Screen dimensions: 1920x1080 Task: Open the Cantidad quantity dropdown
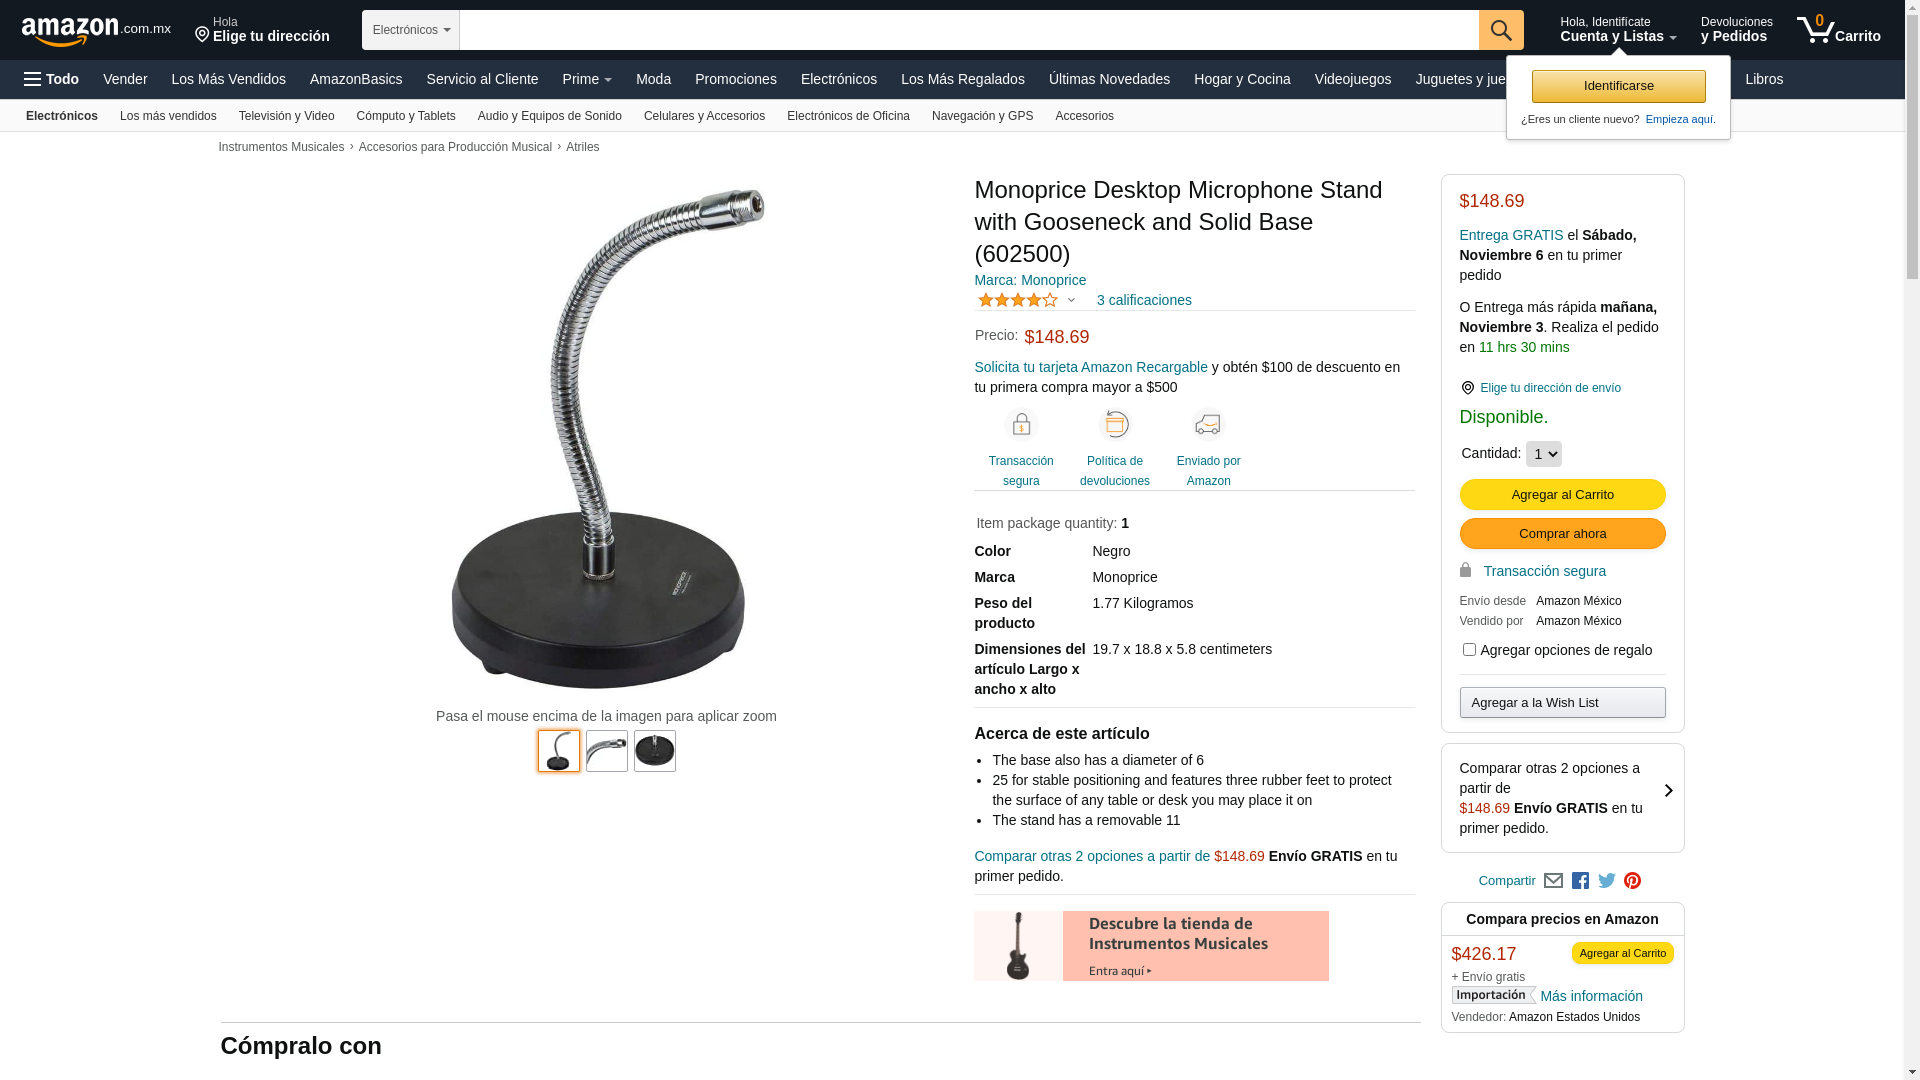pyautogui.click(x=1543, y=454)
